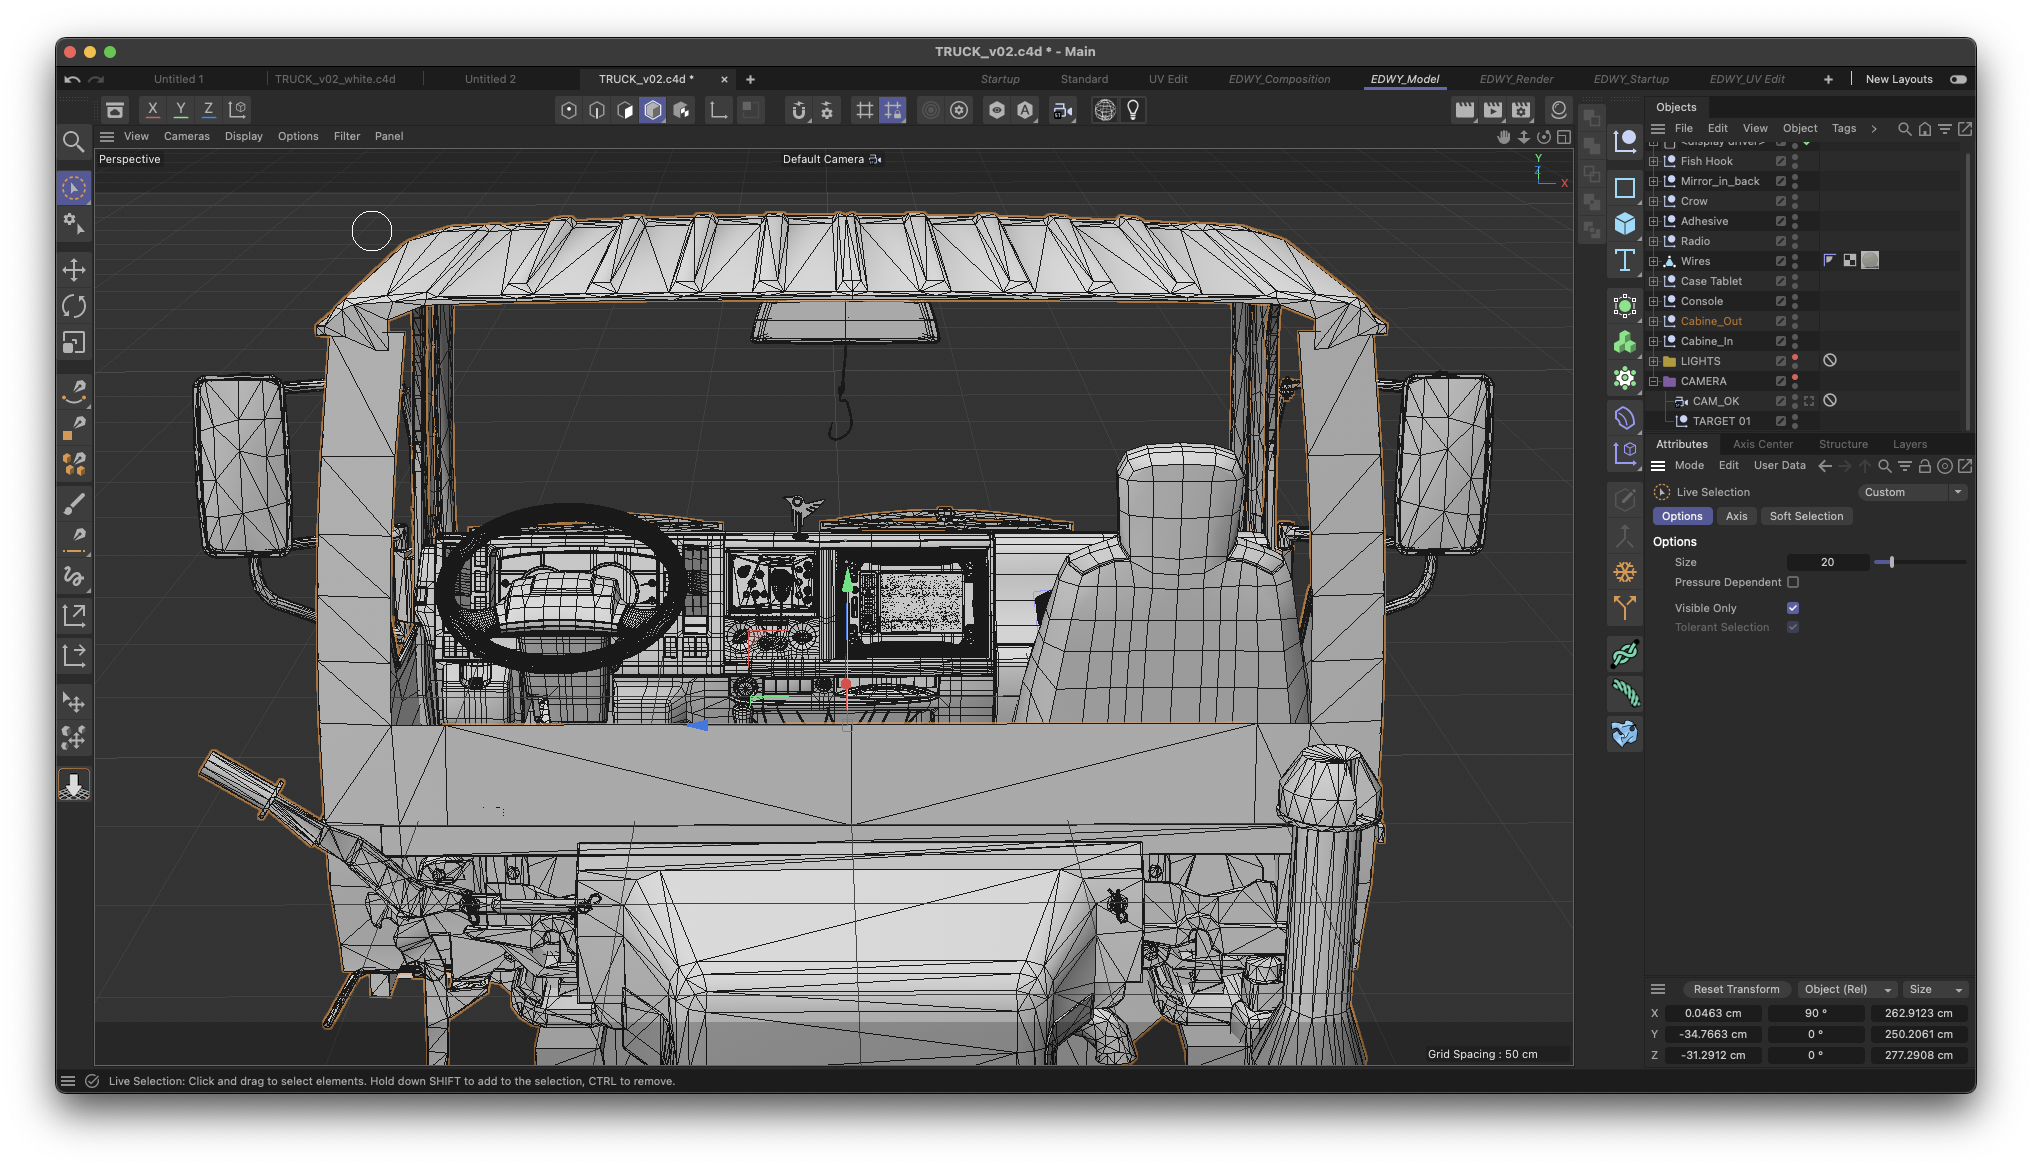Click the magnifier search icon at top-left
This screenshot has width=2032, height=1167.
click(x=73, y=142)
